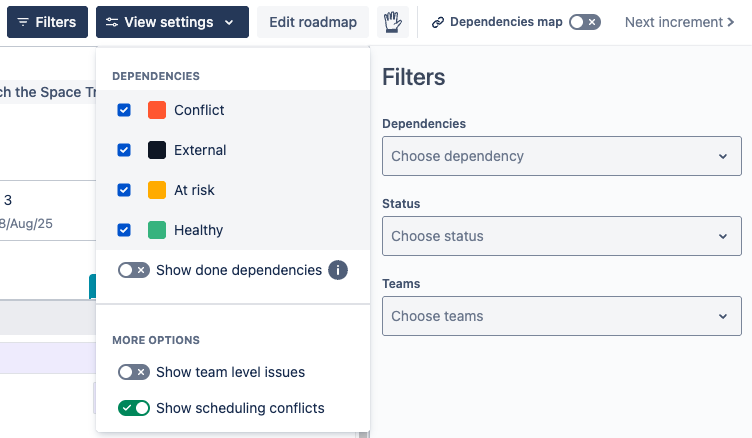Go to Next increment
The height and width of the screenshot is (438, 752).
tap(679, 22)
